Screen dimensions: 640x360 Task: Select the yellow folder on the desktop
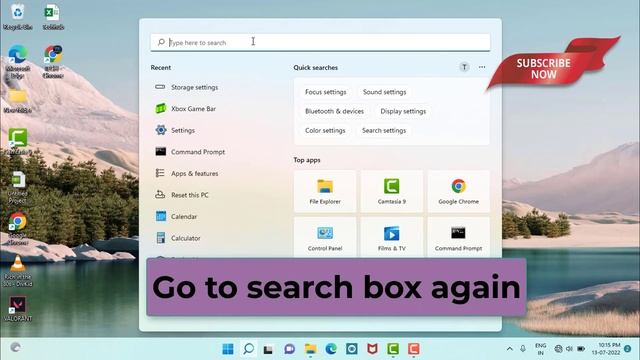coord(18,100)
